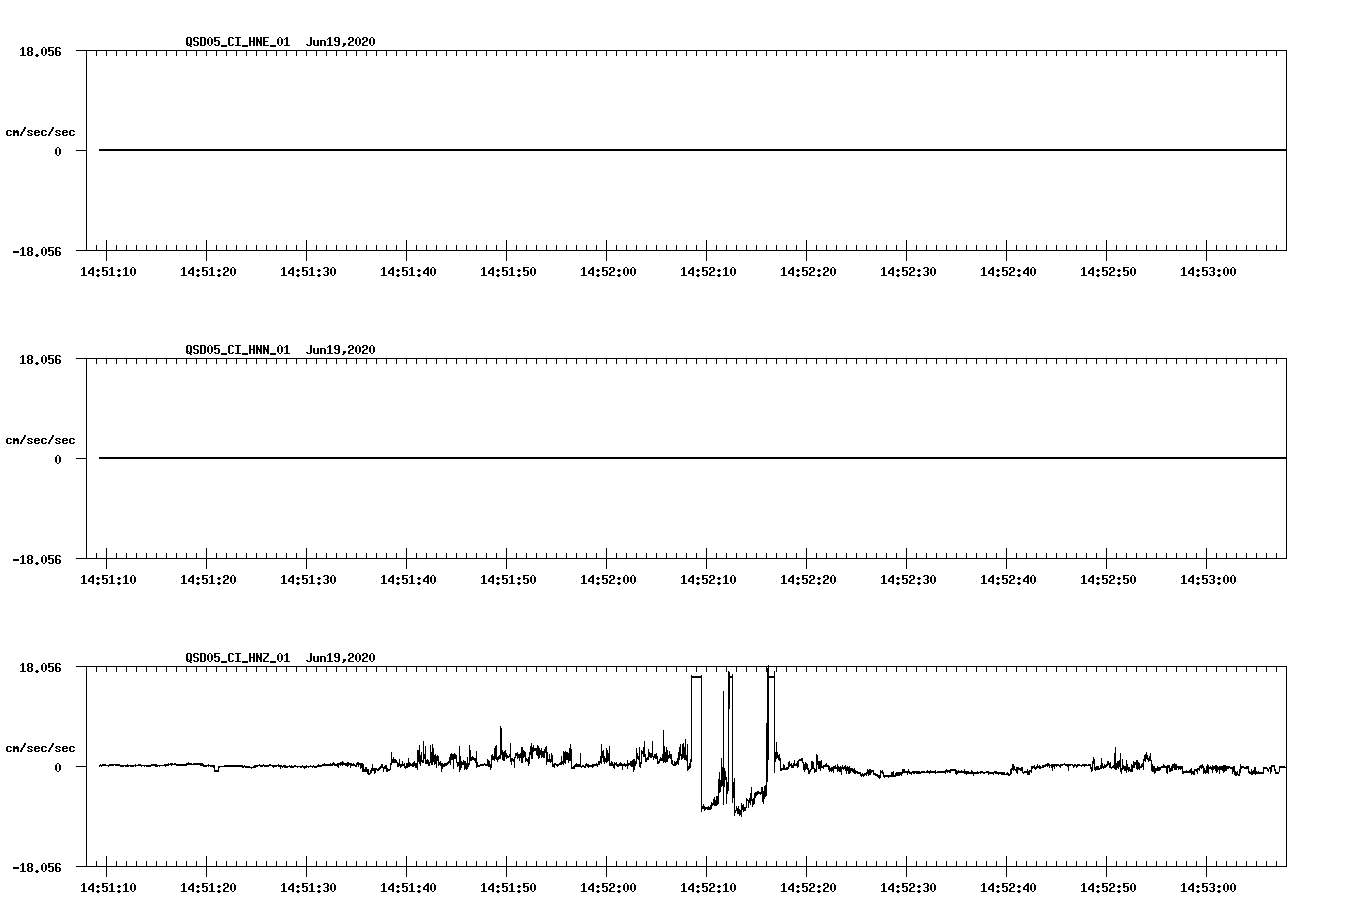The height and width of the screenshot is (924, 1358).
Task: Click the 14:52:10 time label under HNN plot
Action: pos(708,580)
